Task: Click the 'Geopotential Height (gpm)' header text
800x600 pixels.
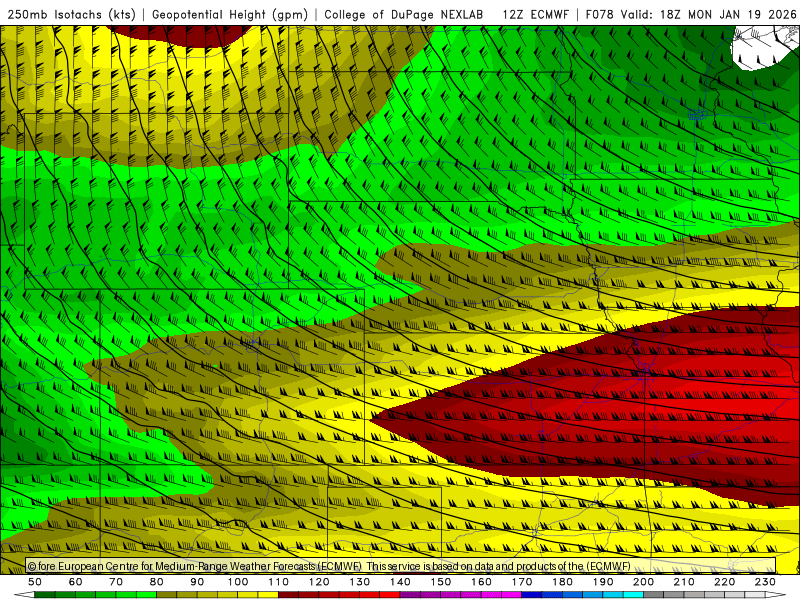Action: (230, 15)
